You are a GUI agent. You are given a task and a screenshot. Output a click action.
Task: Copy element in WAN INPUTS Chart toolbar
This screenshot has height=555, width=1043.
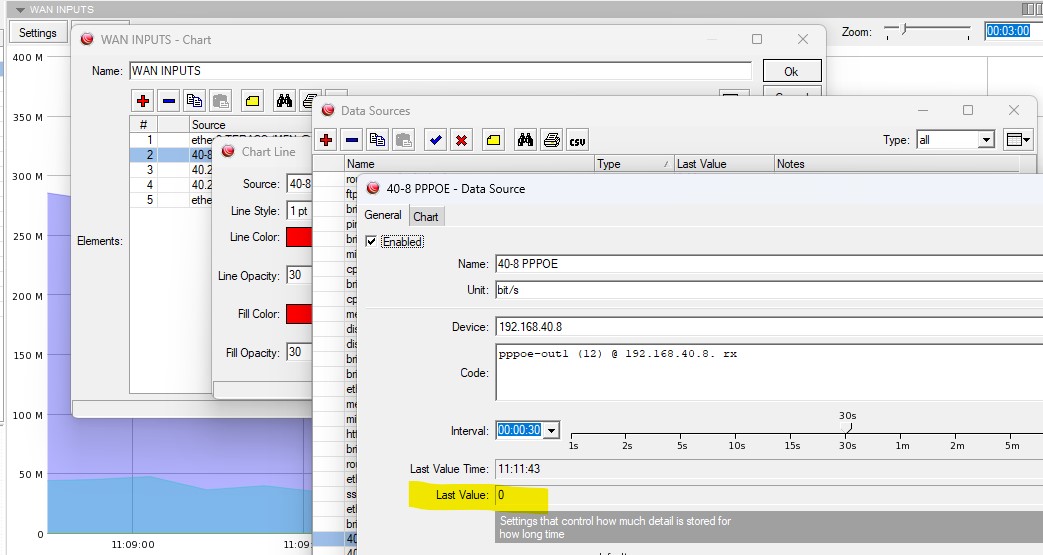point(194,101)
